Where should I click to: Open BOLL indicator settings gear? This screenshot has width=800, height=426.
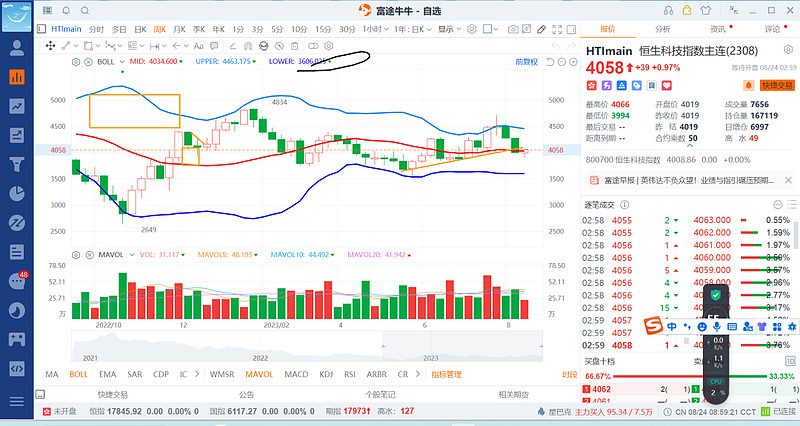76,62
